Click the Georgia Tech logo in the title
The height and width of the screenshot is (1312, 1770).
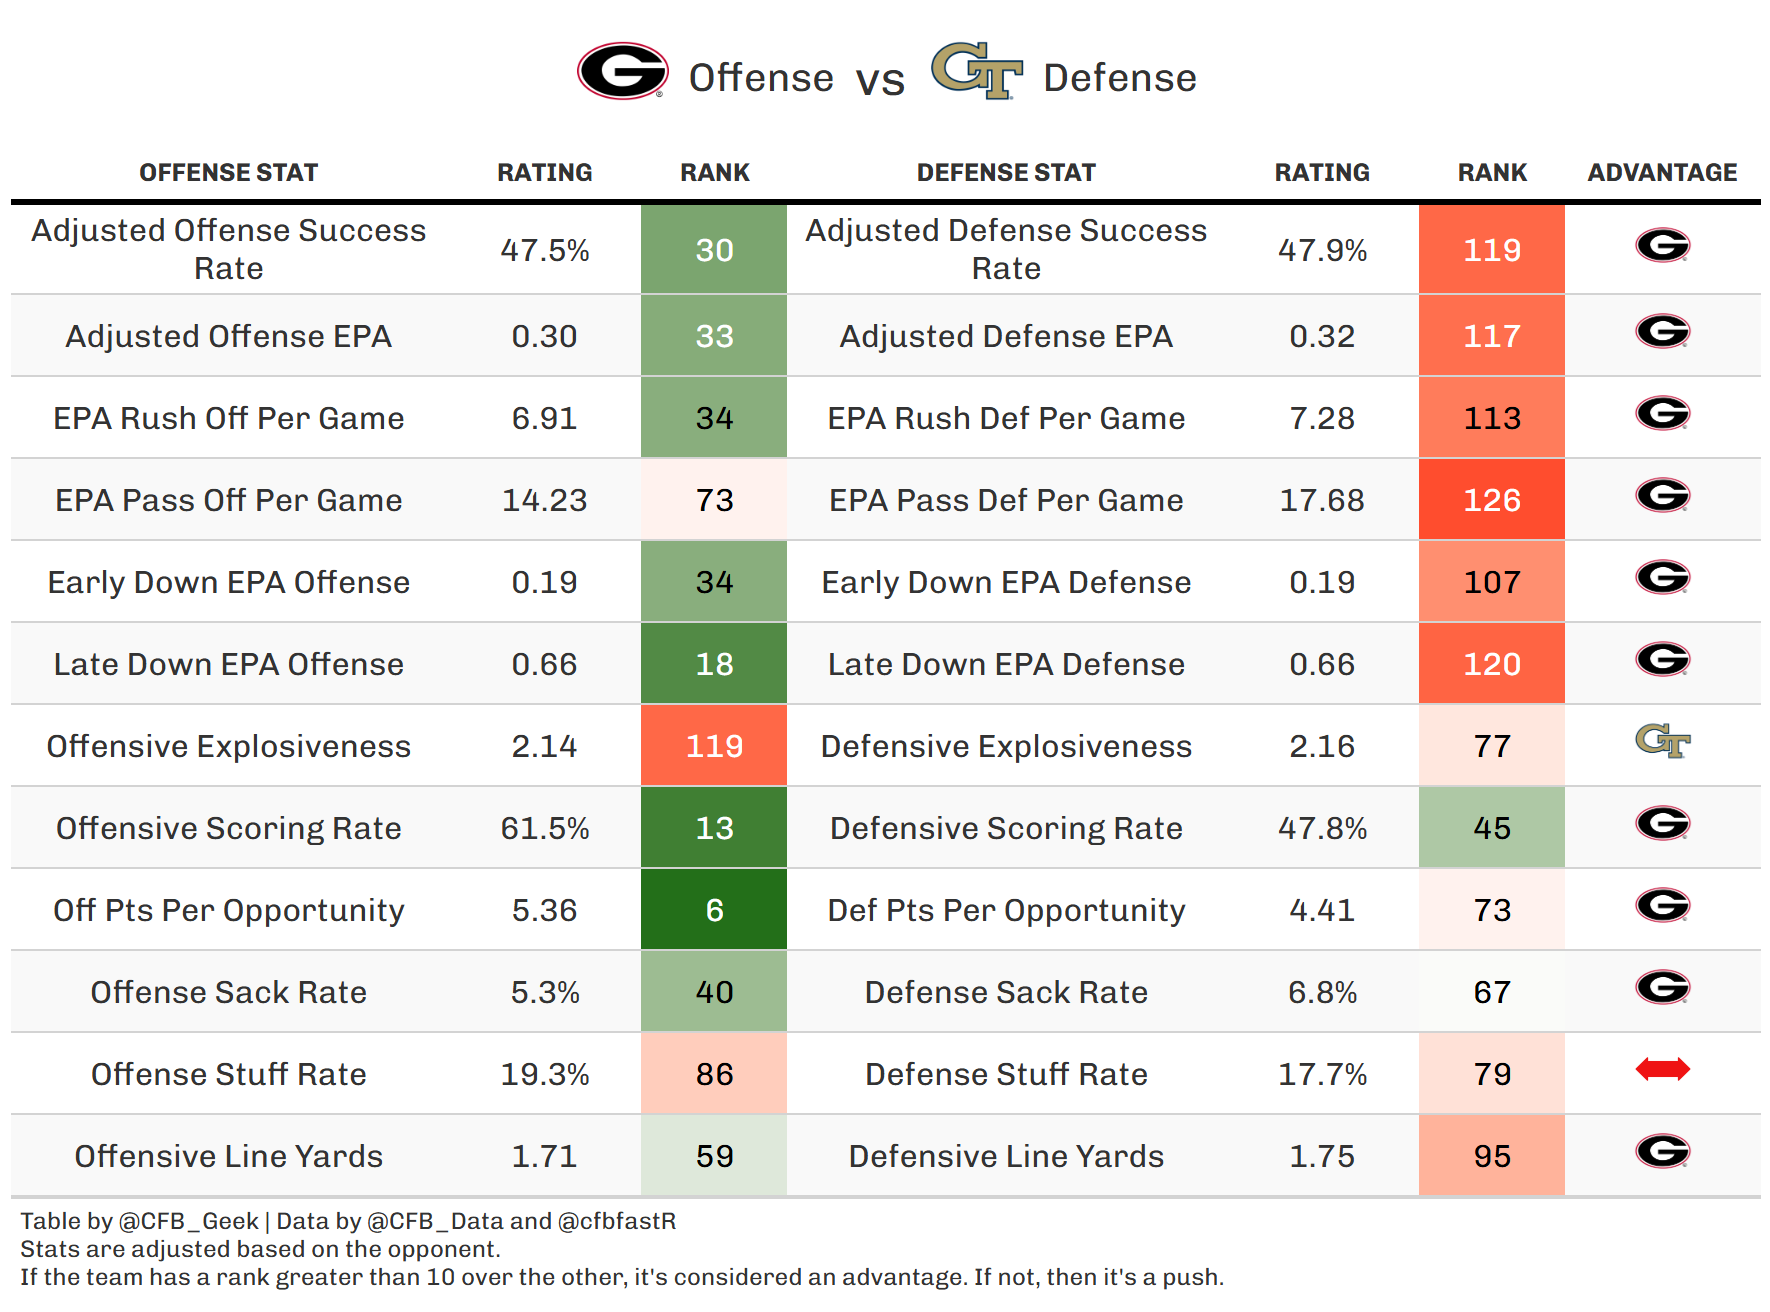(x=976, y=71)
